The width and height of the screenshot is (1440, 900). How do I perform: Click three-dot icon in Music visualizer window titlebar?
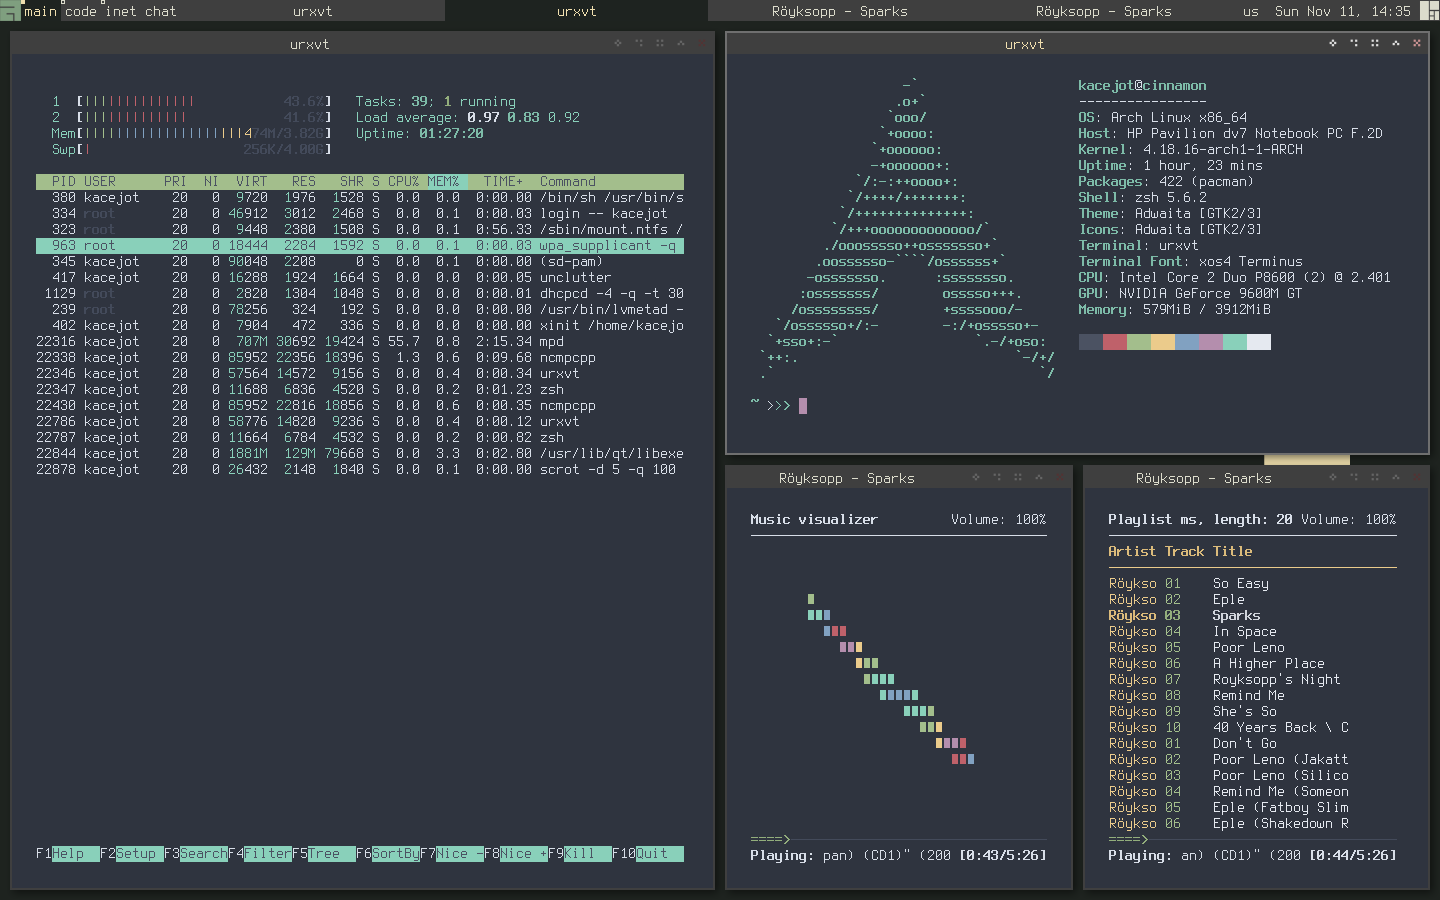click(x=997, y=477)
